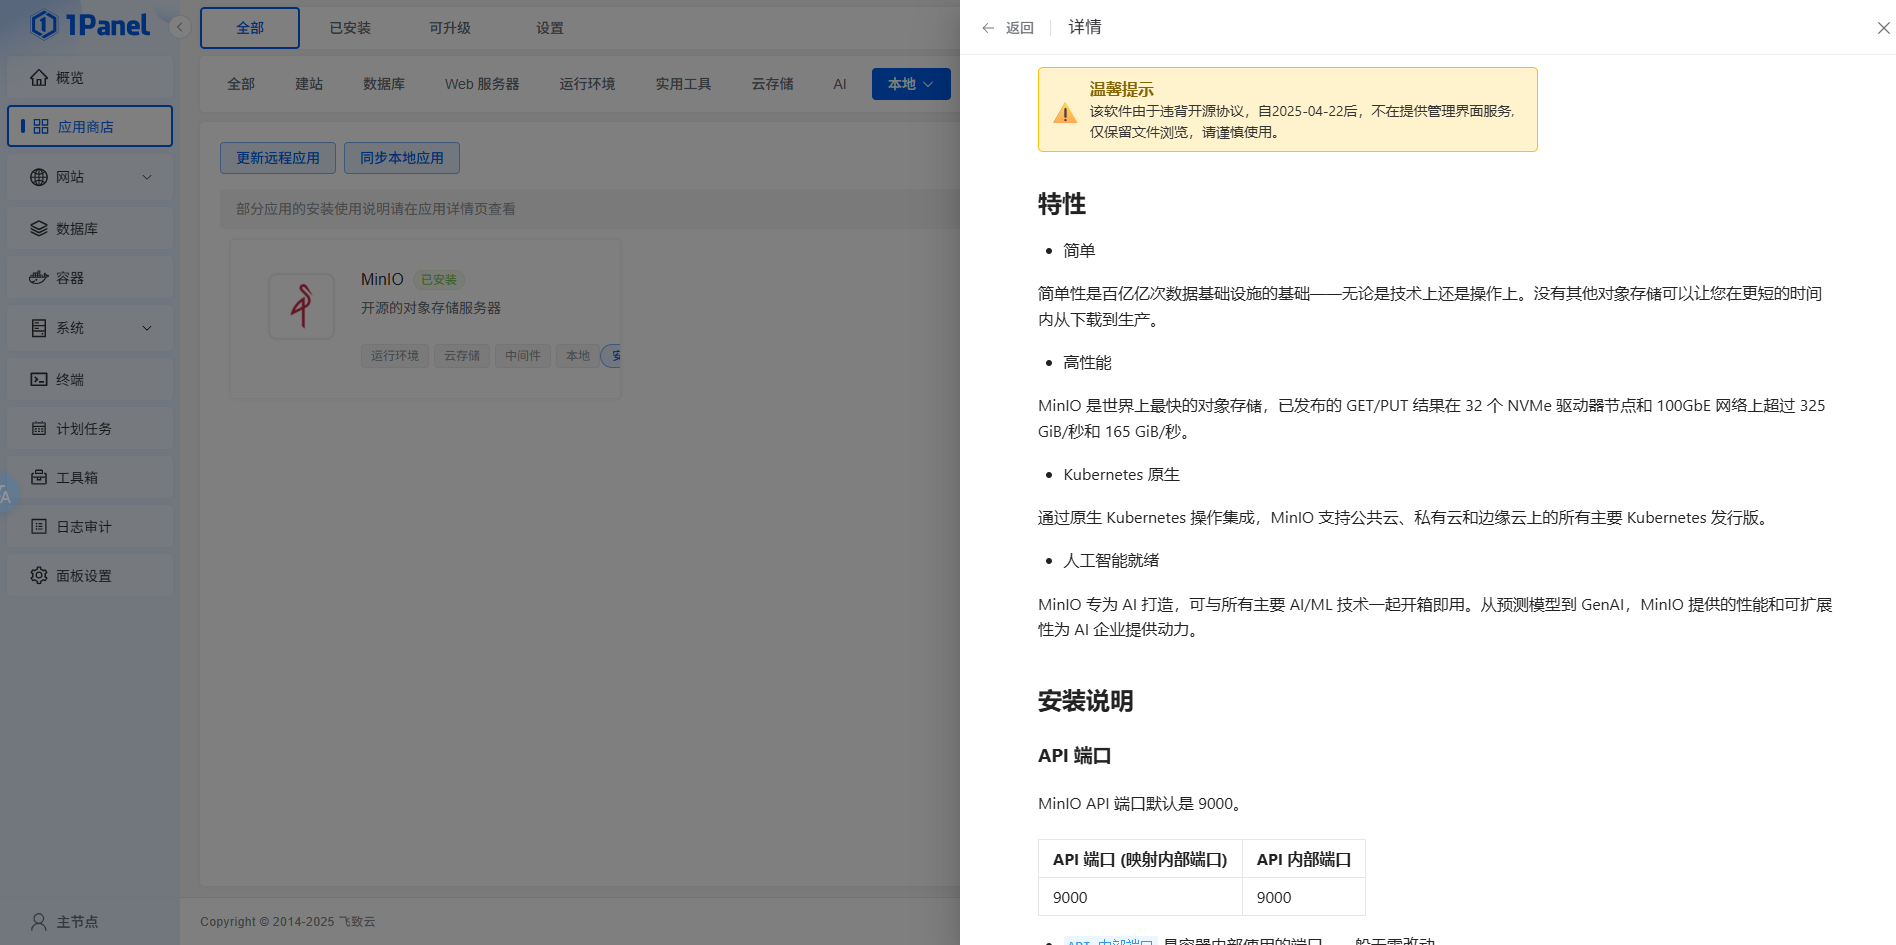1896x945 pixels.
Task: Filter apps by 云存储 category
Action: coord(772,84)
